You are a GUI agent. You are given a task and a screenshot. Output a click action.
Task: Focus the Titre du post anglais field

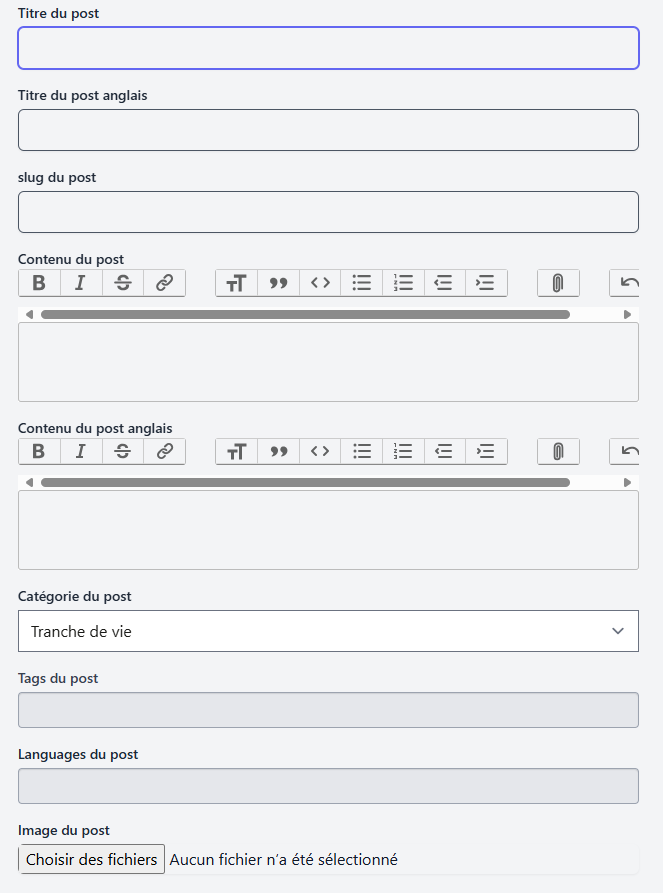328,130
